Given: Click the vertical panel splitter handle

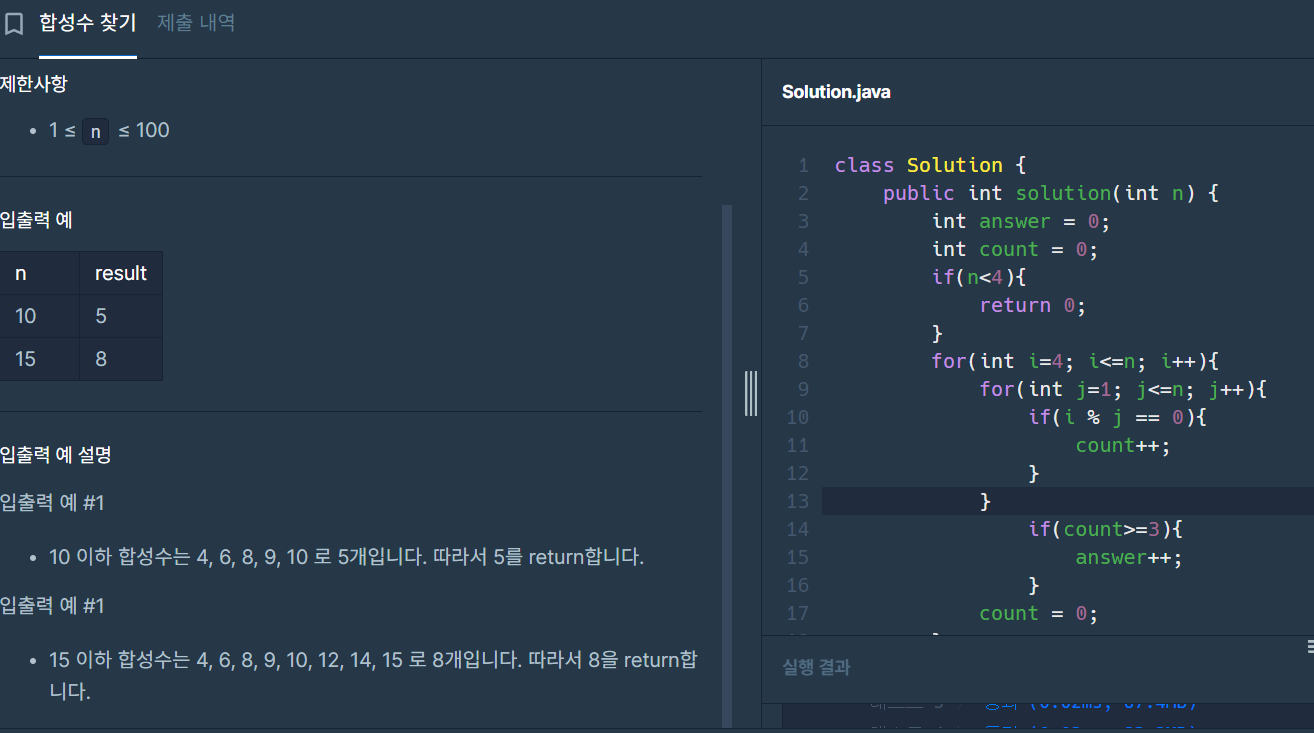Looking at the screenshot, I should point(751,393).
